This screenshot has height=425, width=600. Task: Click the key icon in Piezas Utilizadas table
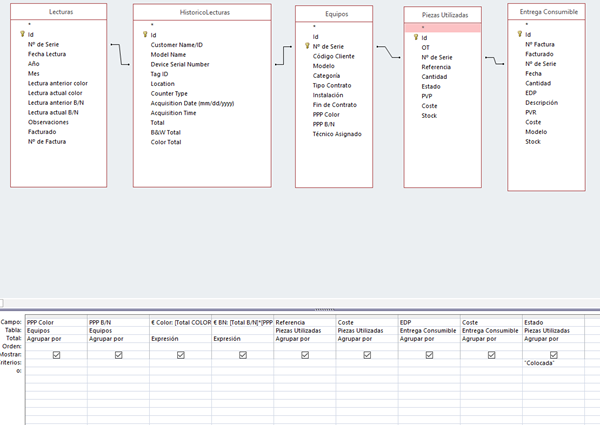coord(415,38)
